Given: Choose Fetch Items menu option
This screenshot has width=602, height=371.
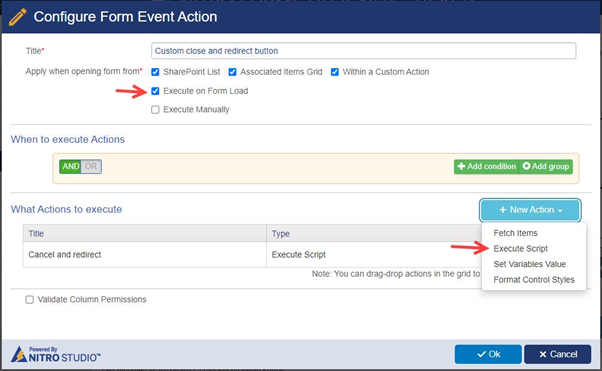Looking at the screenshot, I should pyautogui.click(x=515, y=233).
